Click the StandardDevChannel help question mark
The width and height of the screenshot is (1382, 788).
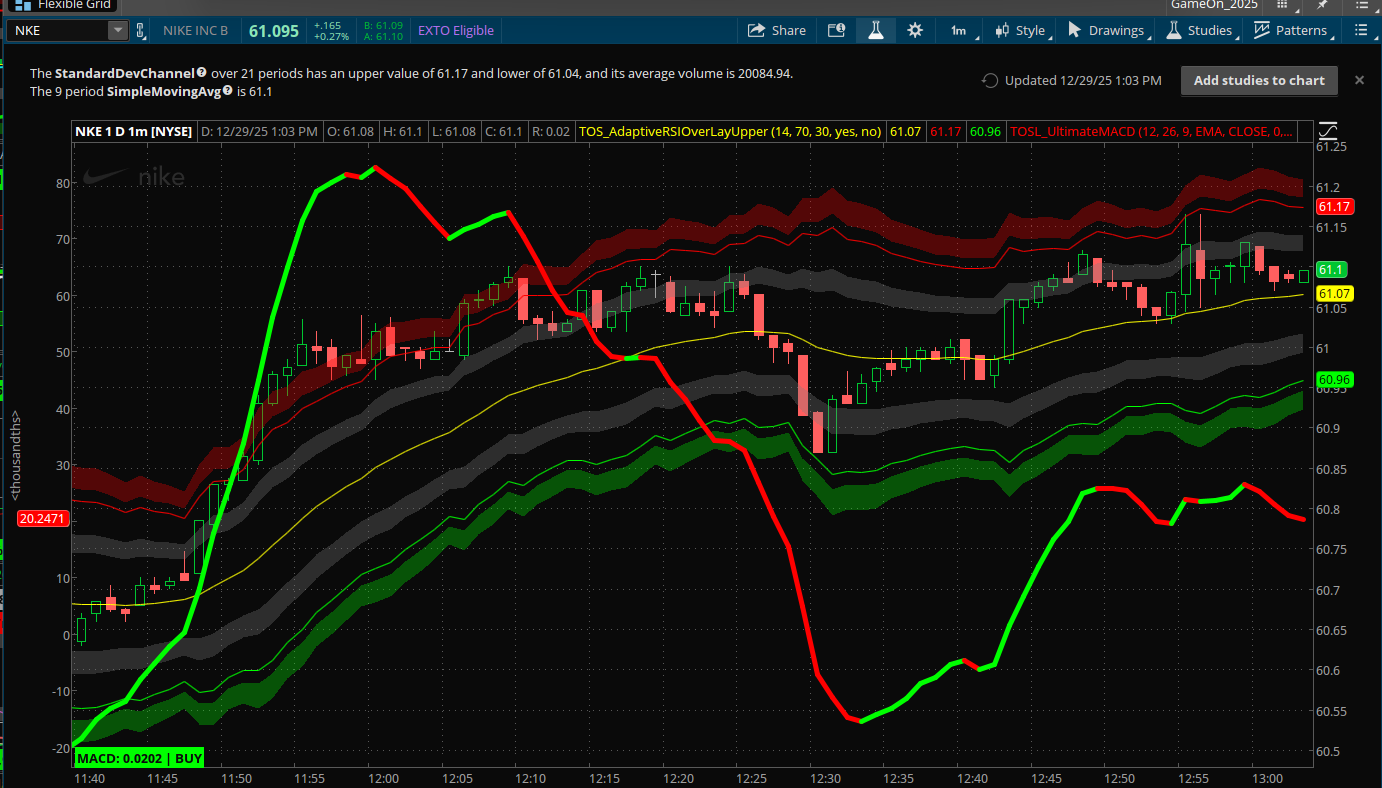[202, 73]
